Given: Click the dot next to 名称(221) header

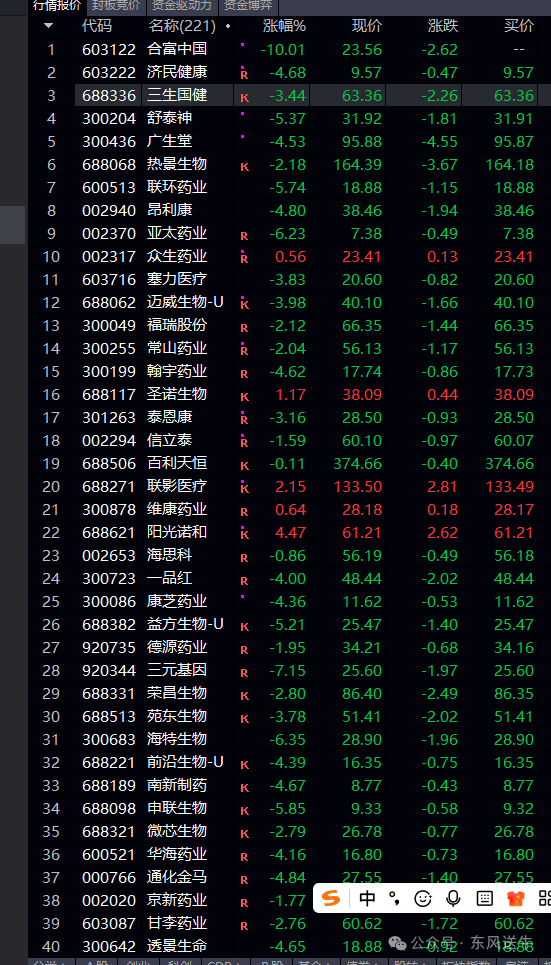Looking at the screenshot, I should [228, 26].
